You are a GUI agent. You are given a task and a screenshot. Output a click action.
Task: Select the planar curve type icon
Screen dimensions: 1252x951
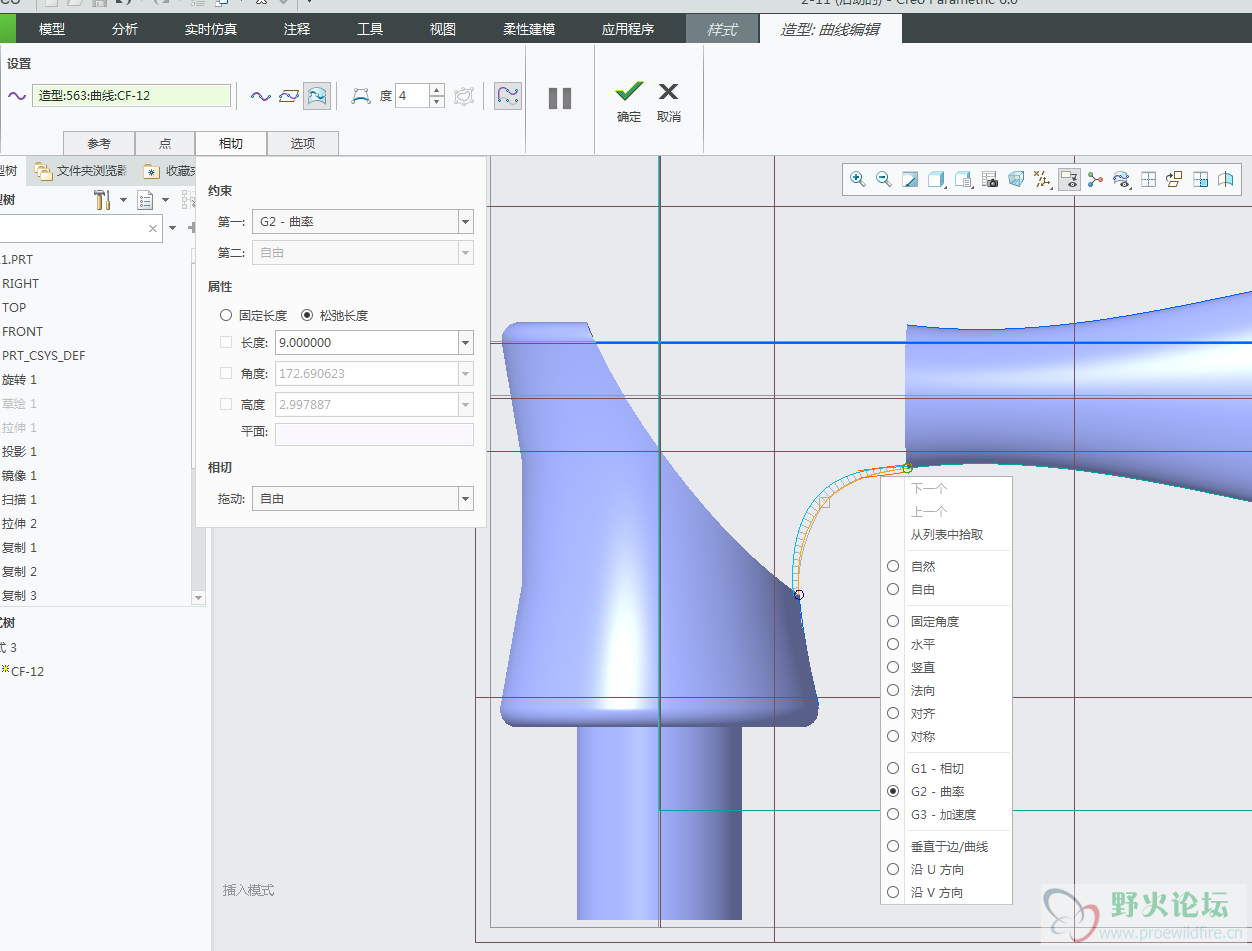[x=289, y=96]
